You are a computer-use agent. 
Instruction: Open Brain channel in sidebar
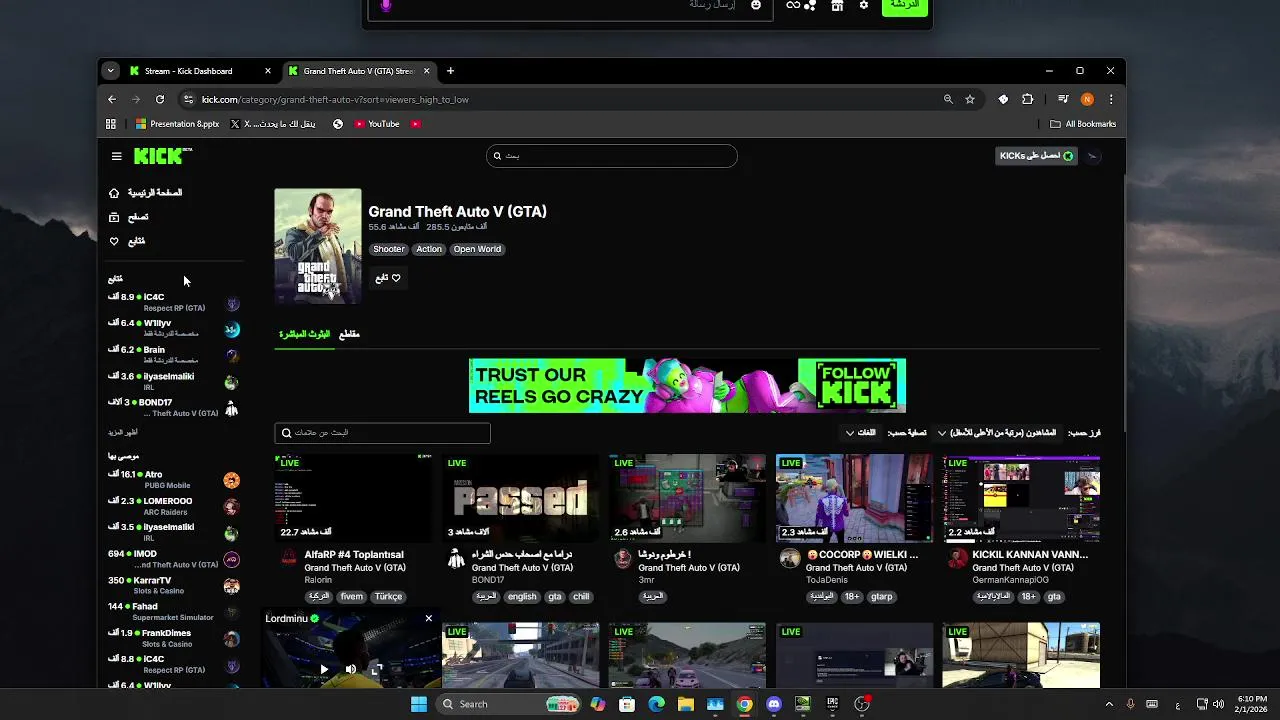[x=174, y=355]
